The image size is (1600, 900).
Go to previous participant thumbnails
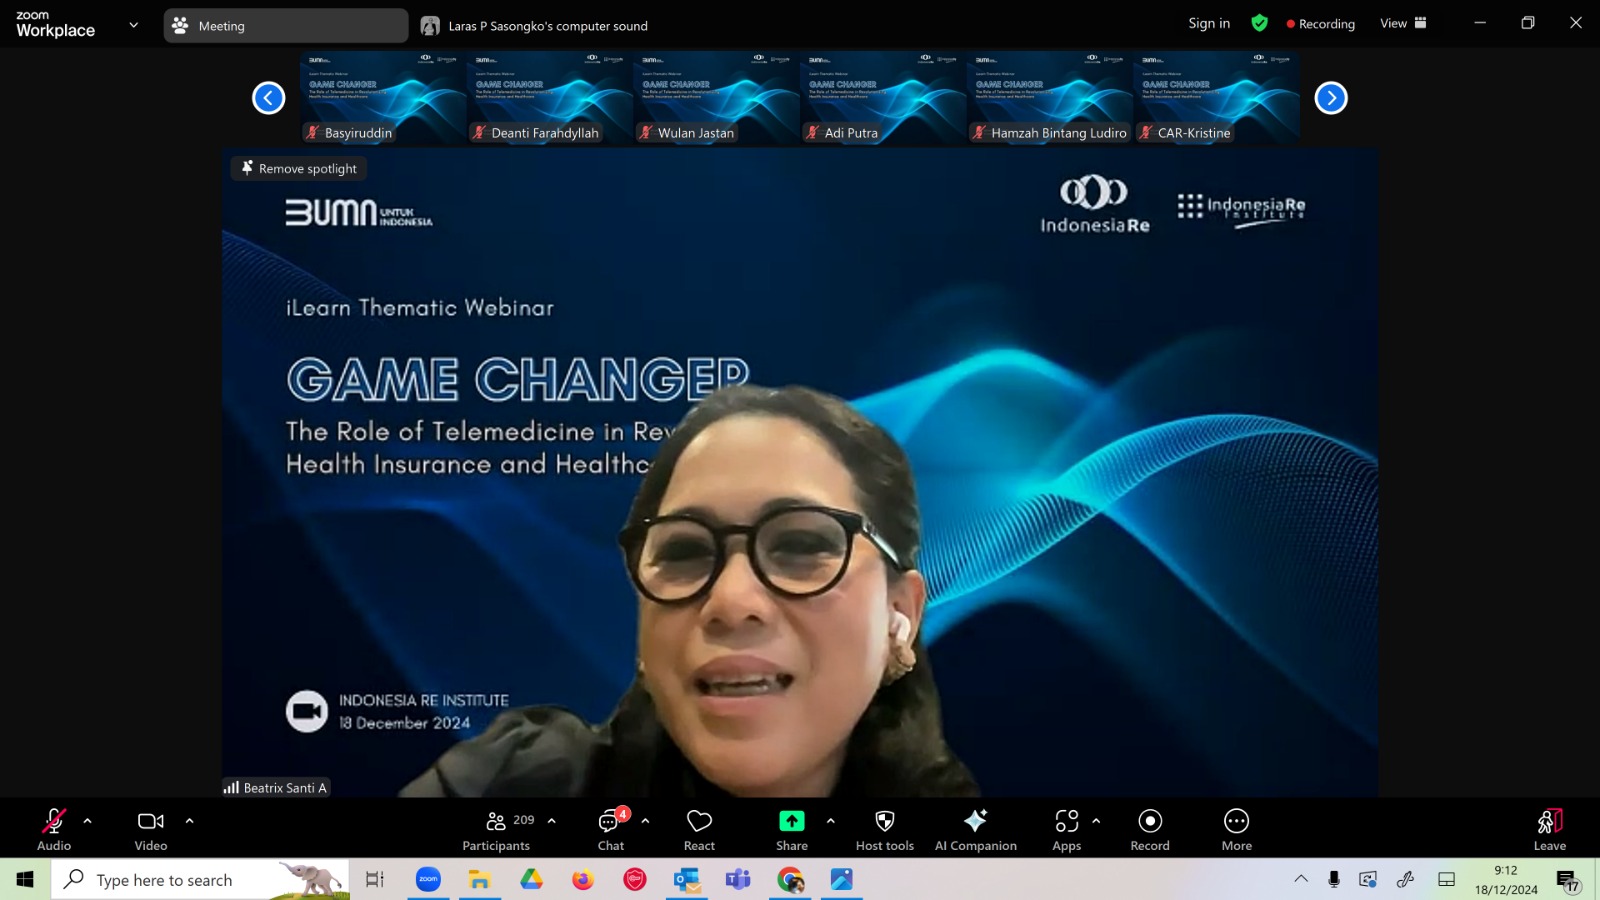(269, 98)
